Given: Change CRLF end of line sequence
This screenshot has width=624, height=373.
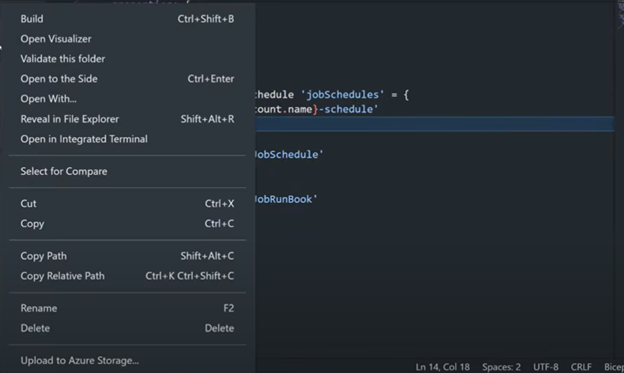Looking at the screenshot, I should click(581, 367).
